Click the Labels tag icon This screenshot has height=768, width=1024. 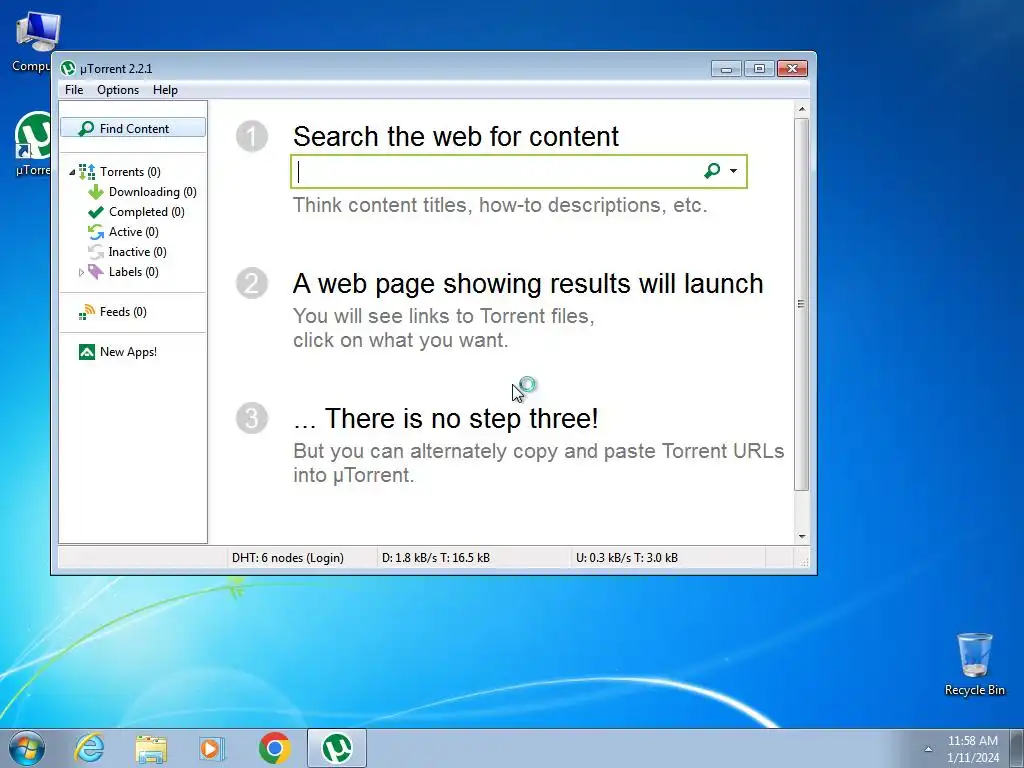click(96, 272)
